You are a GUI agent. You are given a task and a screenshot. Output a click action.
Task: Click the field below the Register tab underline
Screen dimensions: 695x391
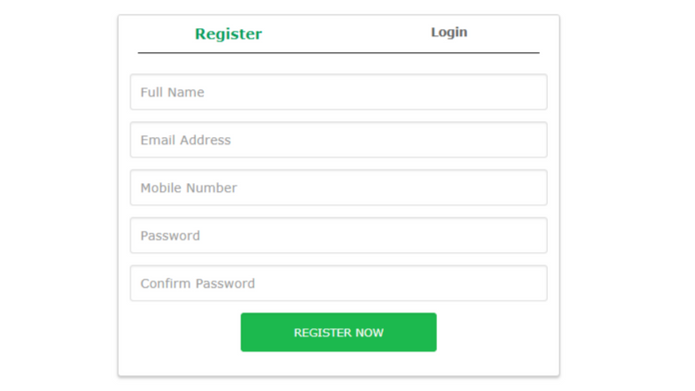339,92
